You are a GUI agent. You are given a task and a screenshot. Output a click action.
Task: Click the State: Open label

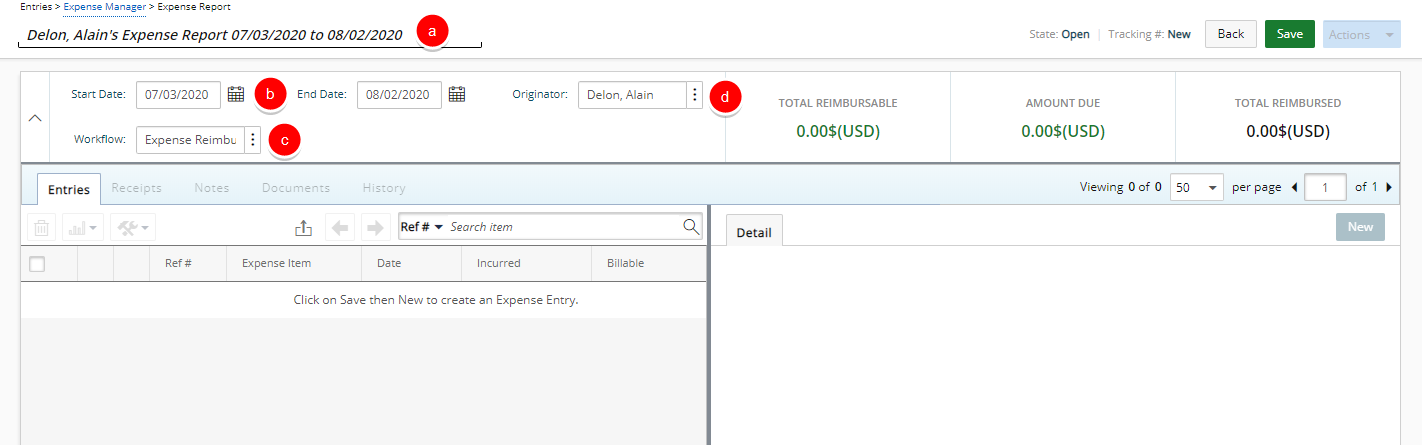click(1059, 34)
